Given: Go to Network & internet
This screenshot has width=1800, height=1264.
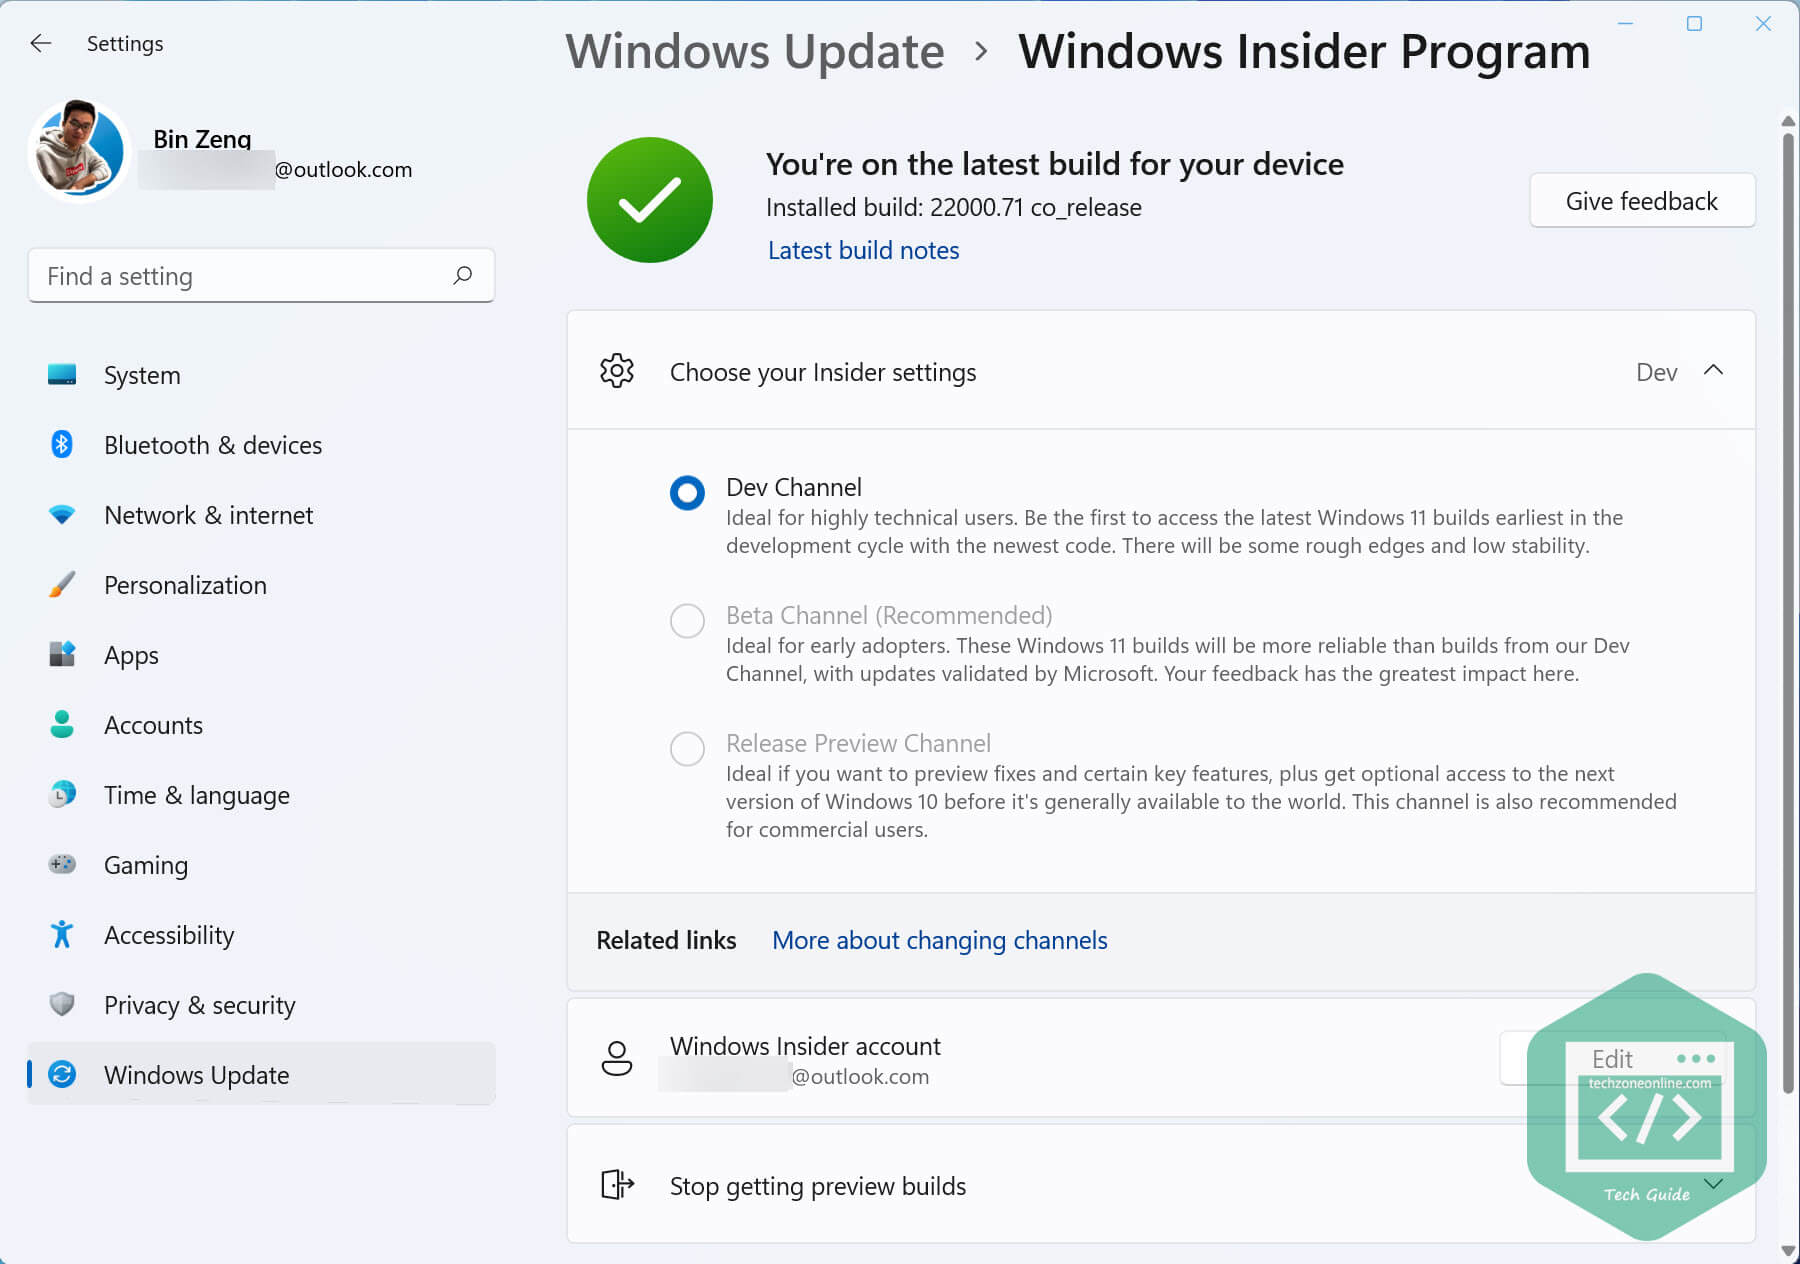Looking at the screenshot, I should pos(261,515).
